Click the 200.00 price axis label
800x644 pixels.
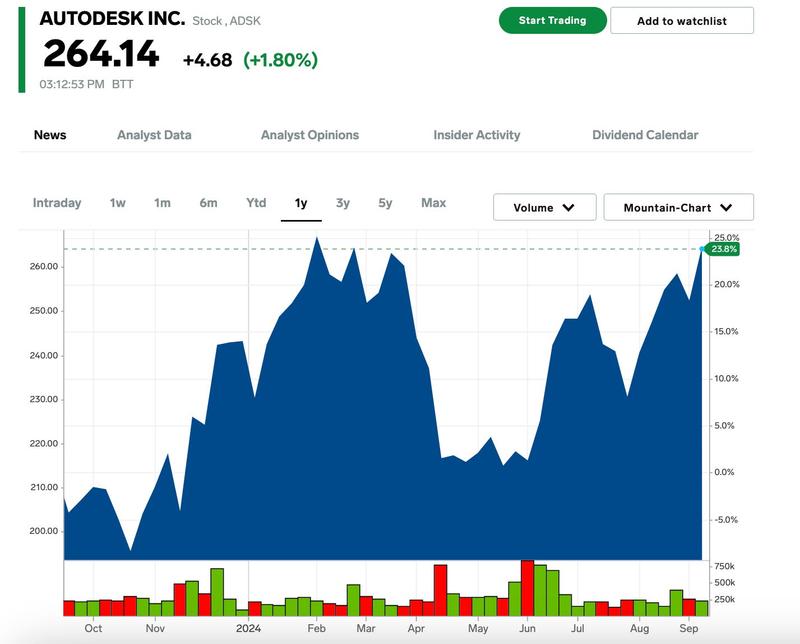[44, 531]
